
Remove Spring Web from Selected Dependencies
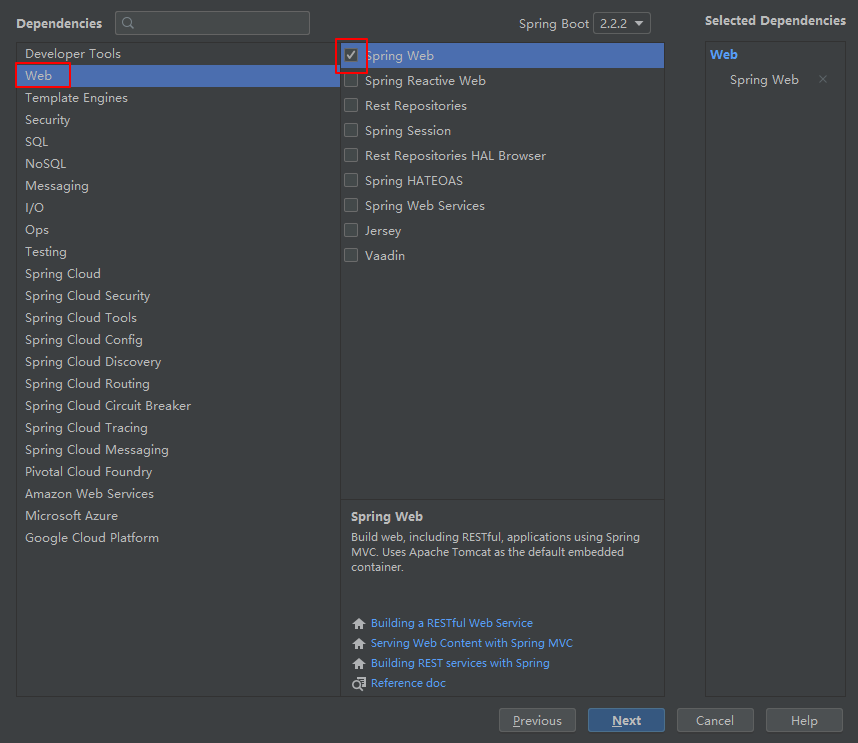[x=822, y=79]
